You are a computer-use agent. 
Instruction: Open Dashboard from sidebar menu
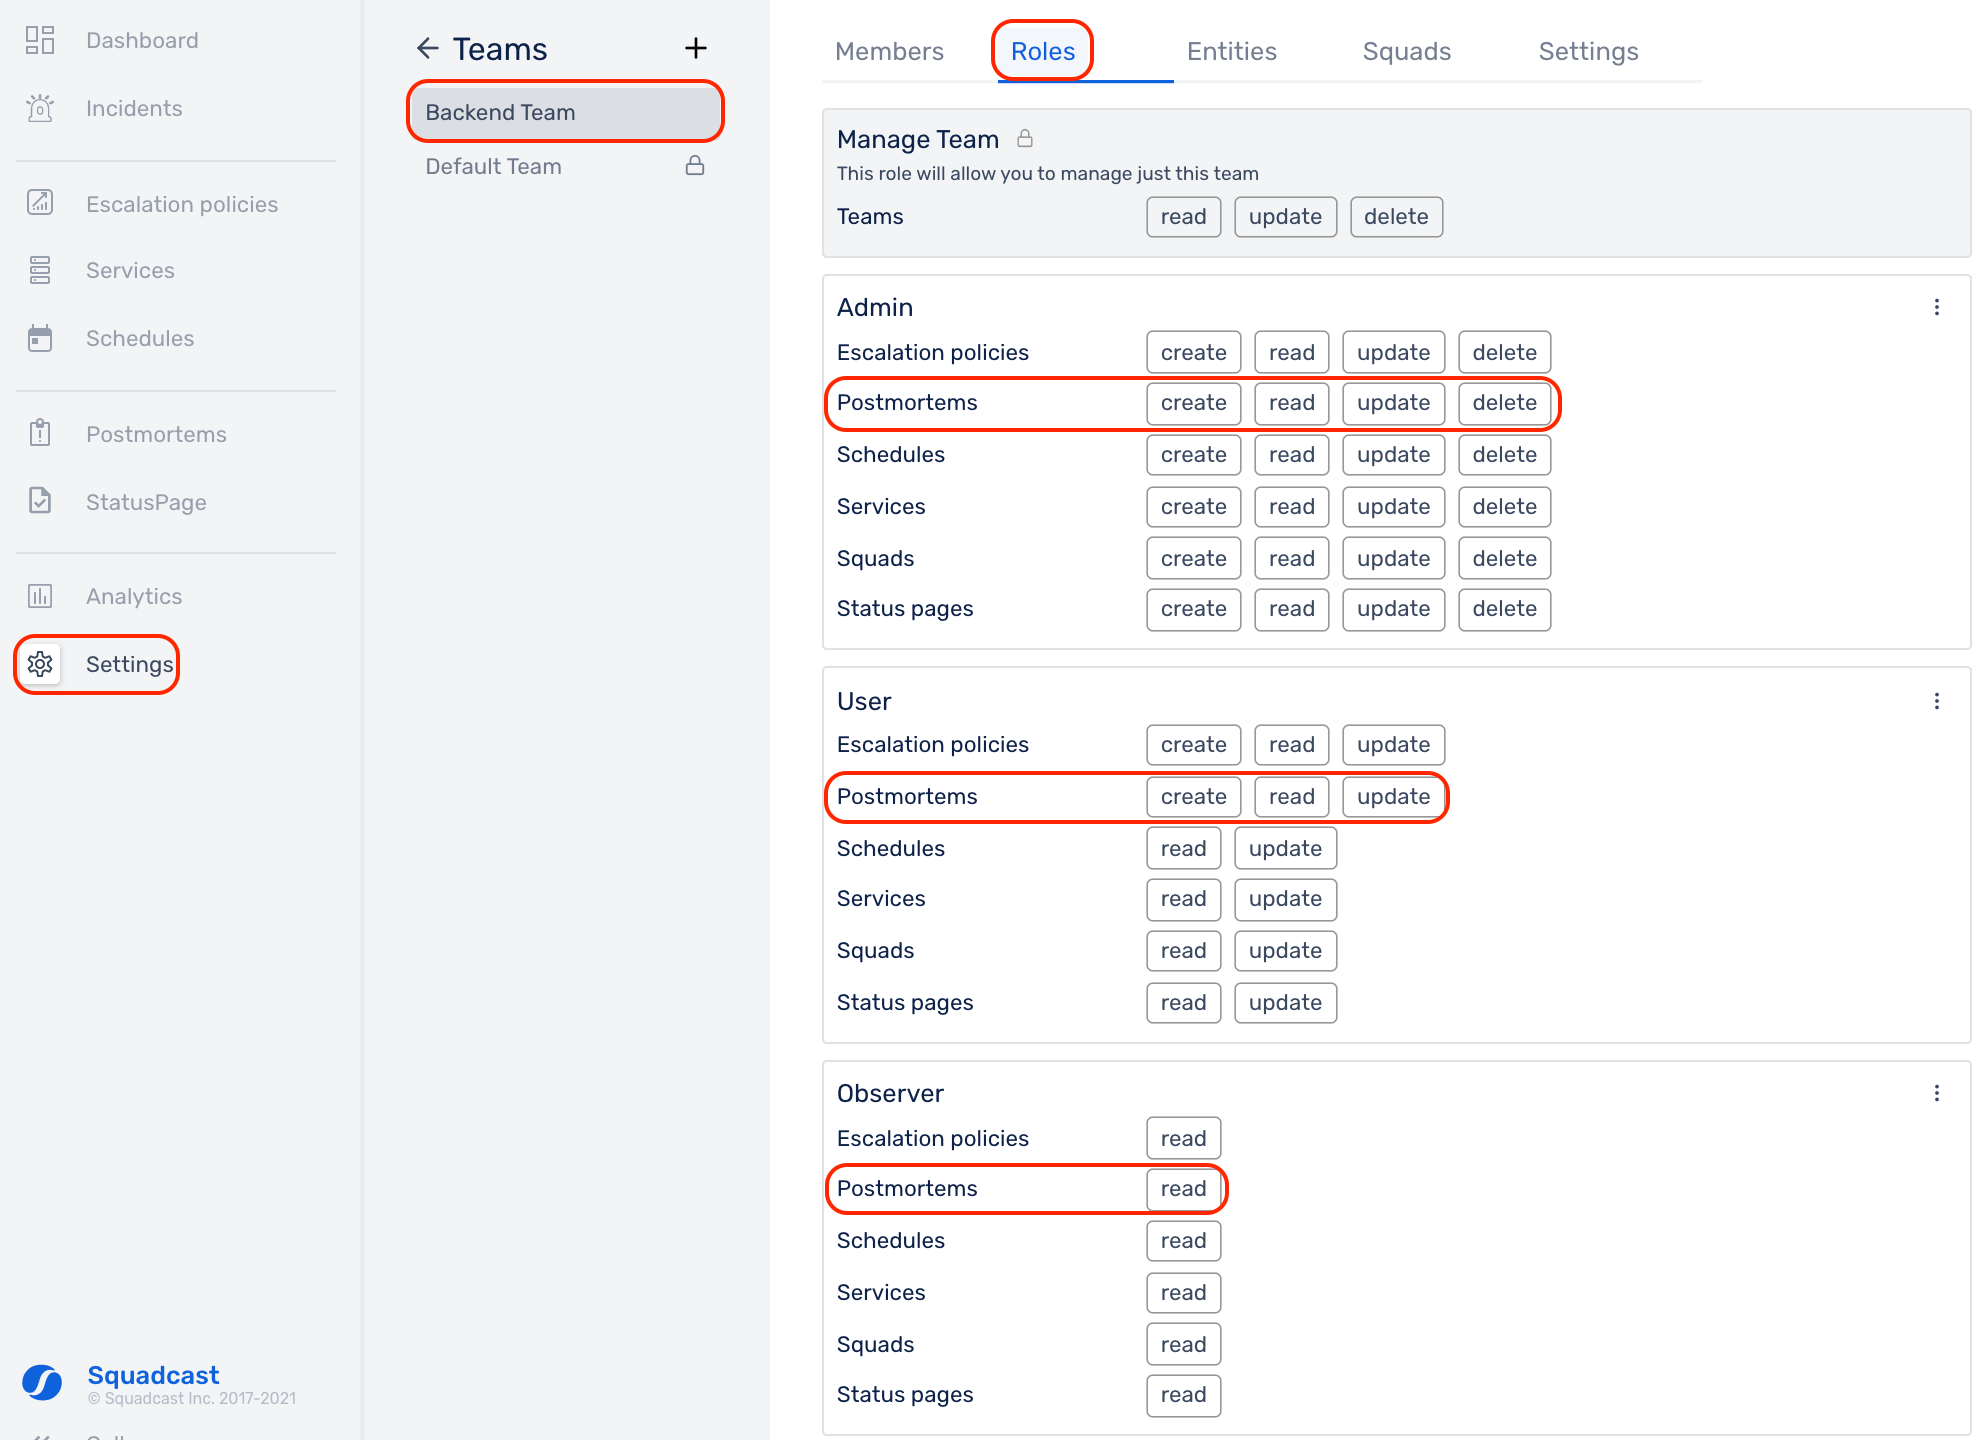(x=142, y=40)
